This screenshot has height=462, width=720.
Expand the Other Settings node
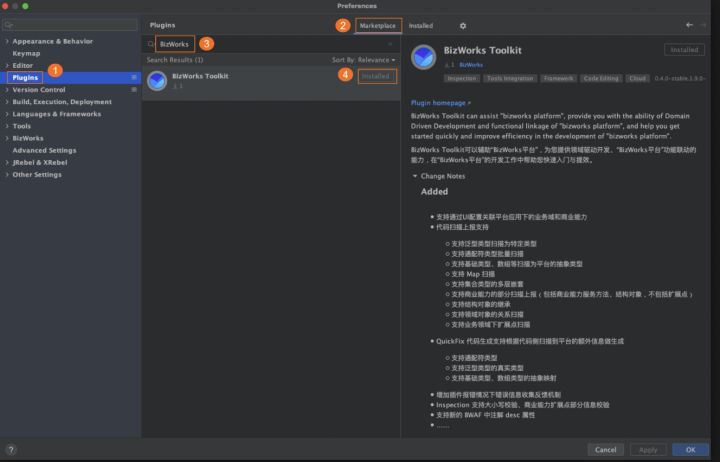click(x=7, y=175)
